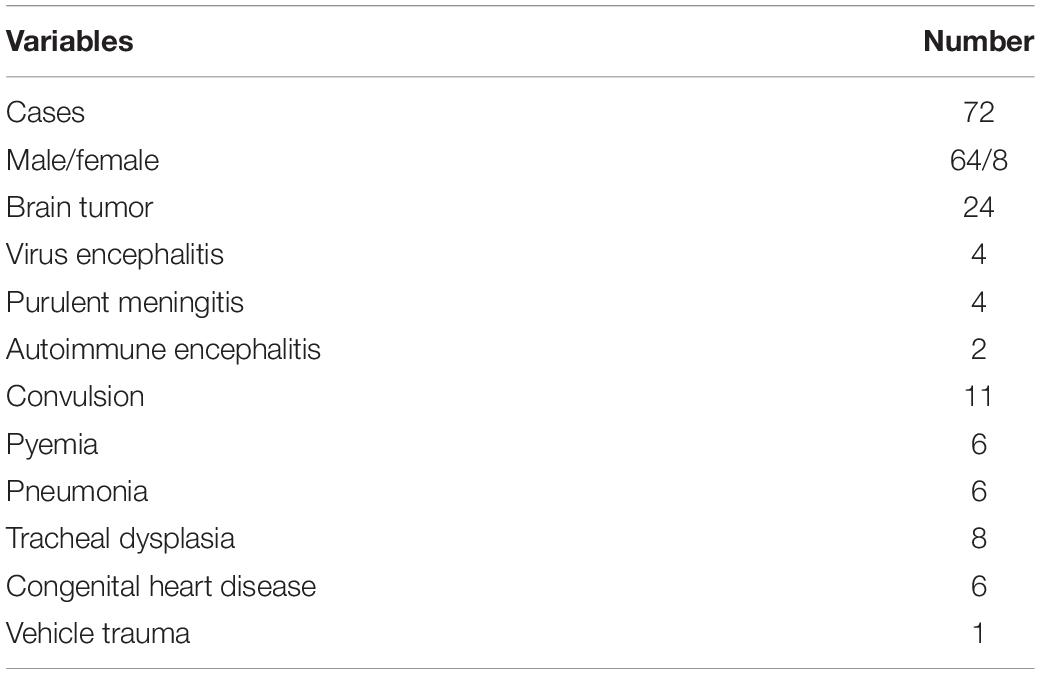Click the Number column header

tap(978, 41)
